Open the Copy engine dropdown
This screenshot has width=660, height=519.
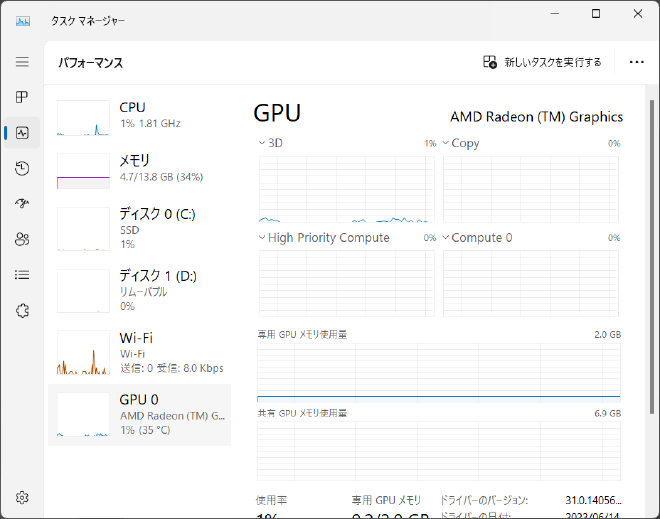[461, 144]
